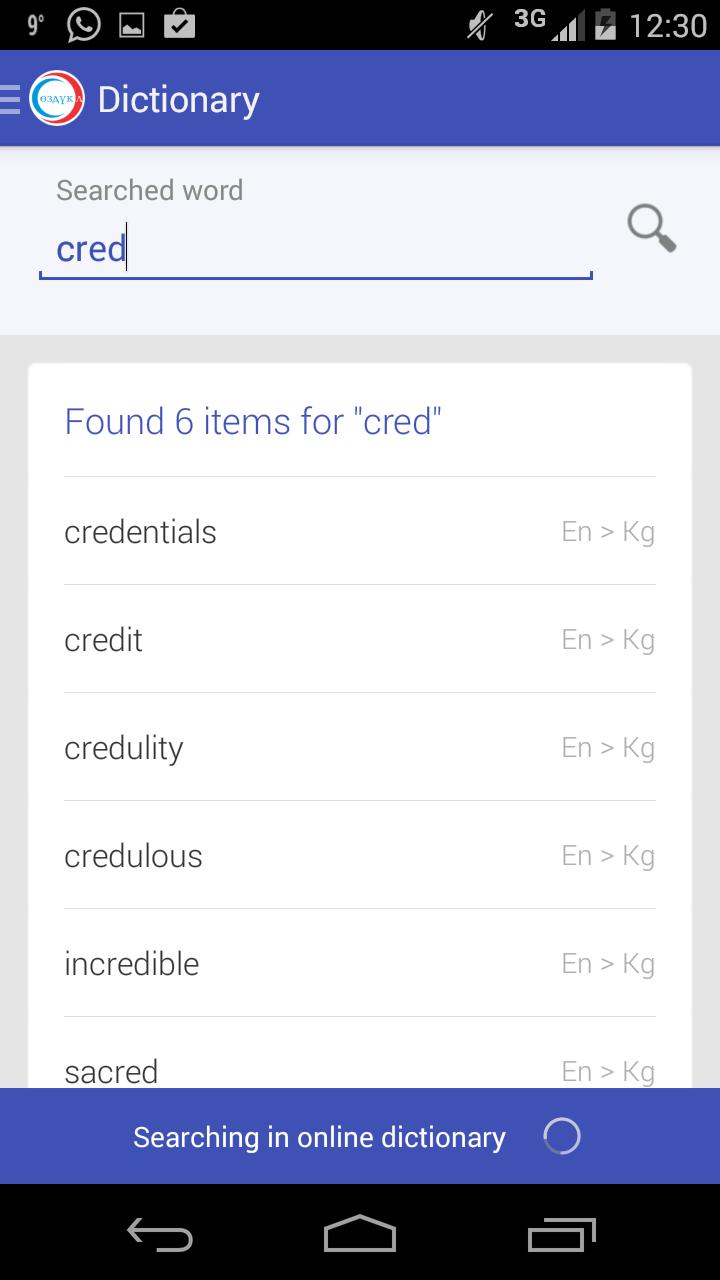Image resolution: width=720 pixels, height=1280 pixels.
Task: Select the "credulous" result
Action: click(359, 856)
